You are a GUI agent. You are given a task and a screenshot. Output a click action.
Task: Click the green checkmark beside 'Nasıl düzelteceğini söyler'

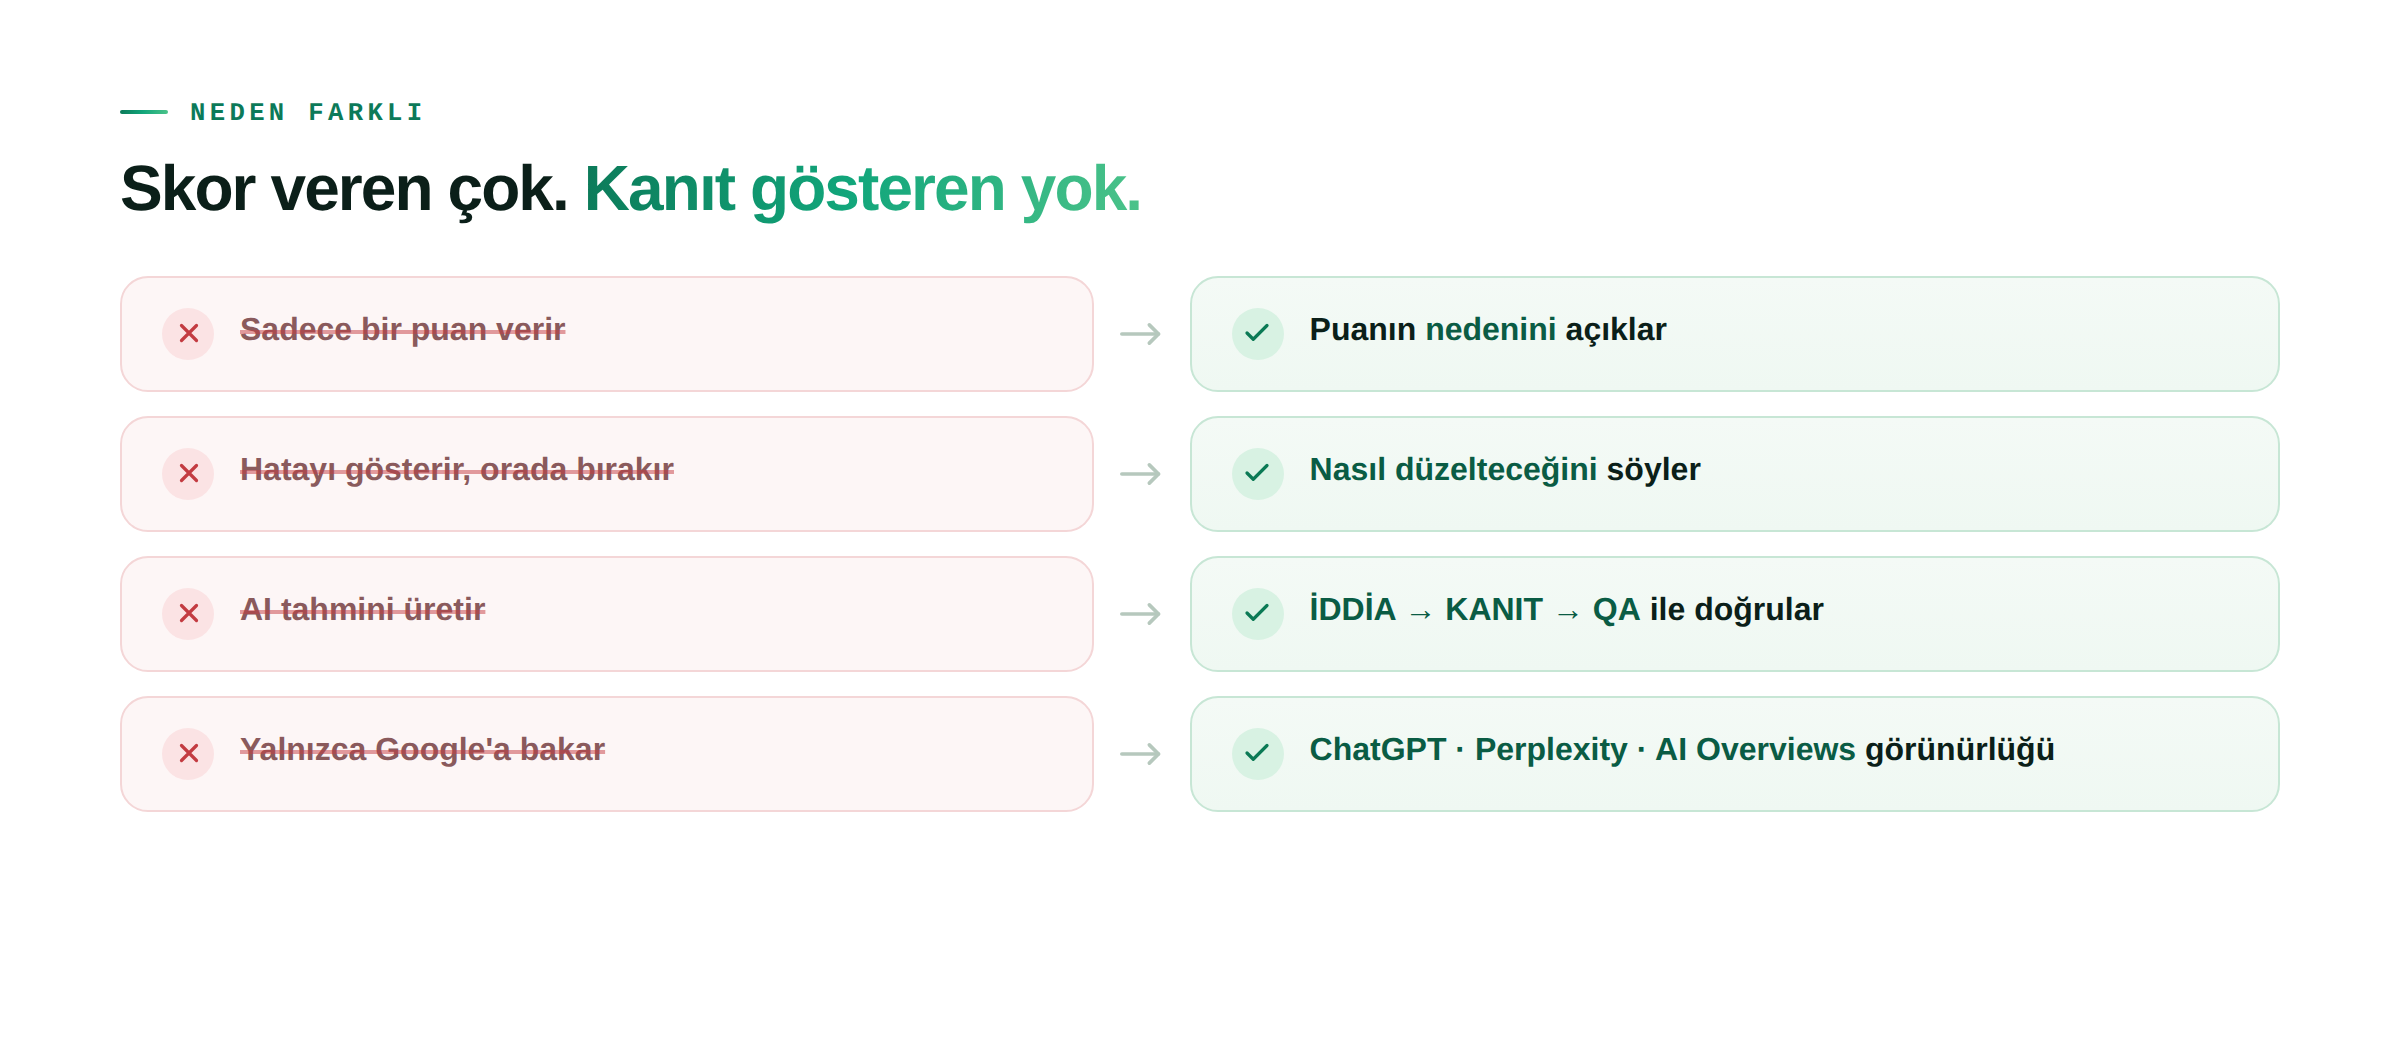(x=1257, y=474)
